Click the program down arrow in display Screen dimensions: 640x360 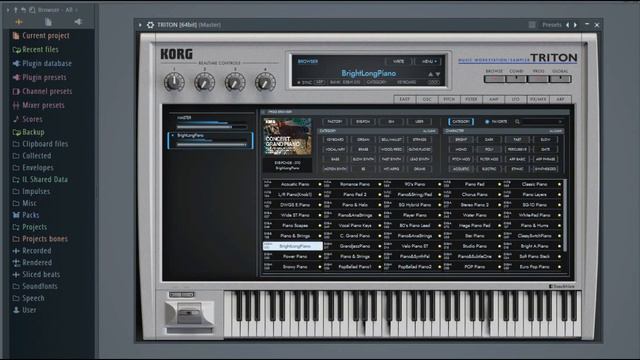click(x=438, y=74)
